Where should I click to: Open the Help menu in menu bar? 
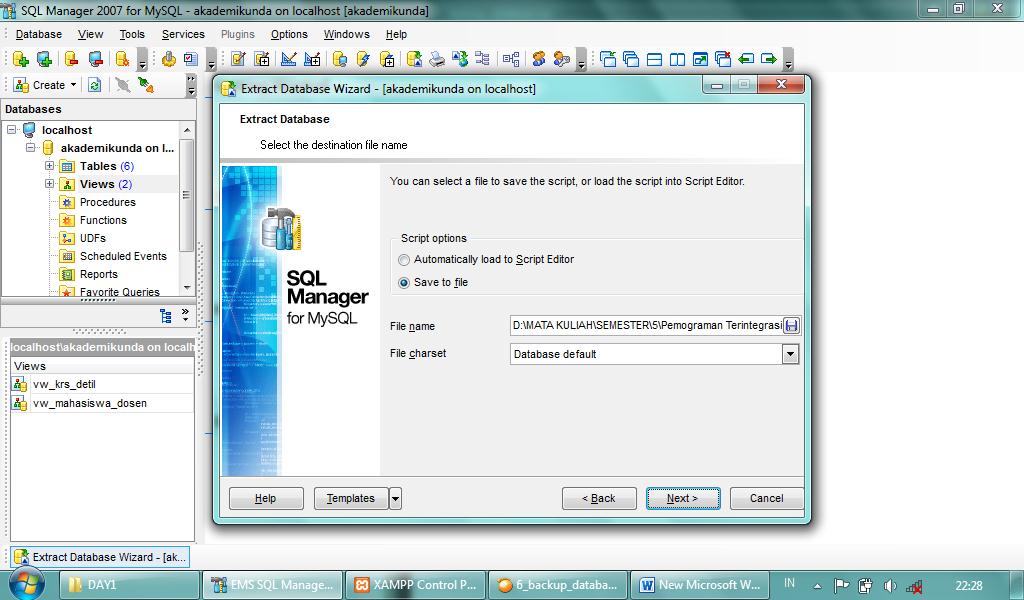click(396, 34)
